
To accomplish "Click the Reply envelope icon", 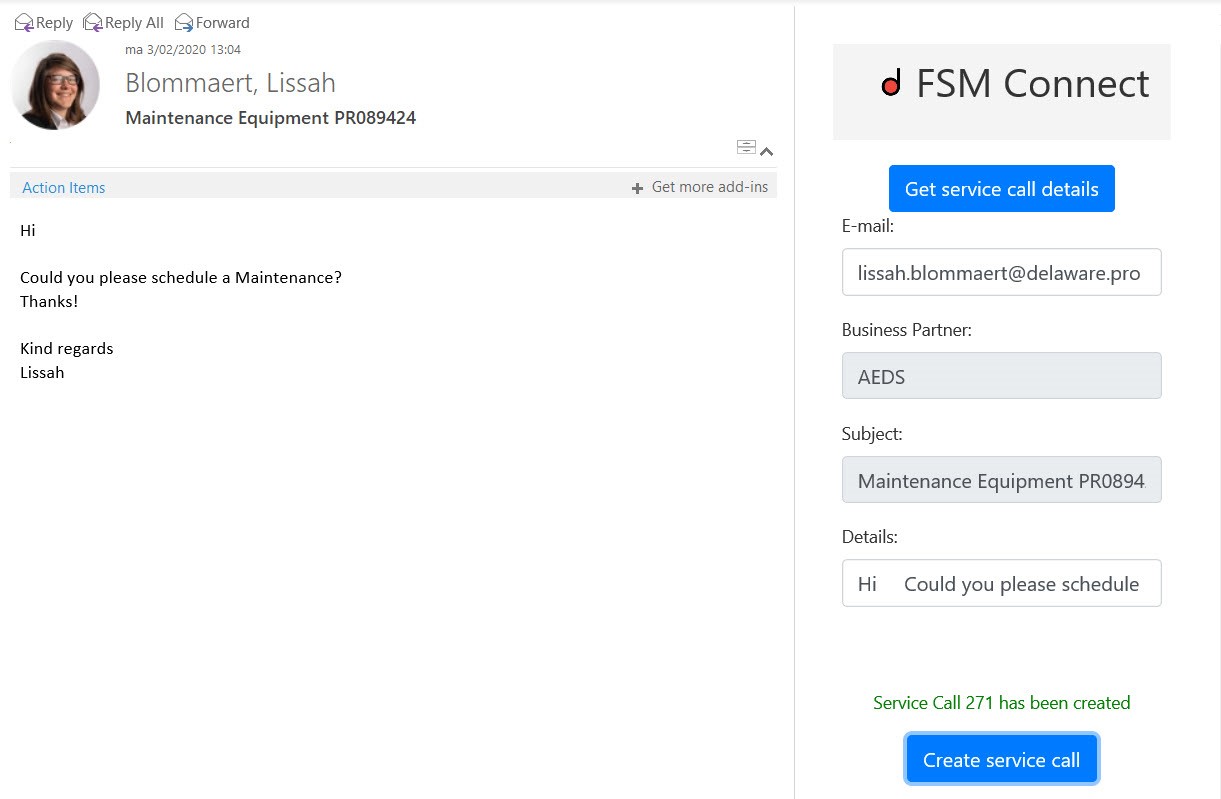I will pyautogui.click(x=24, y=22).
